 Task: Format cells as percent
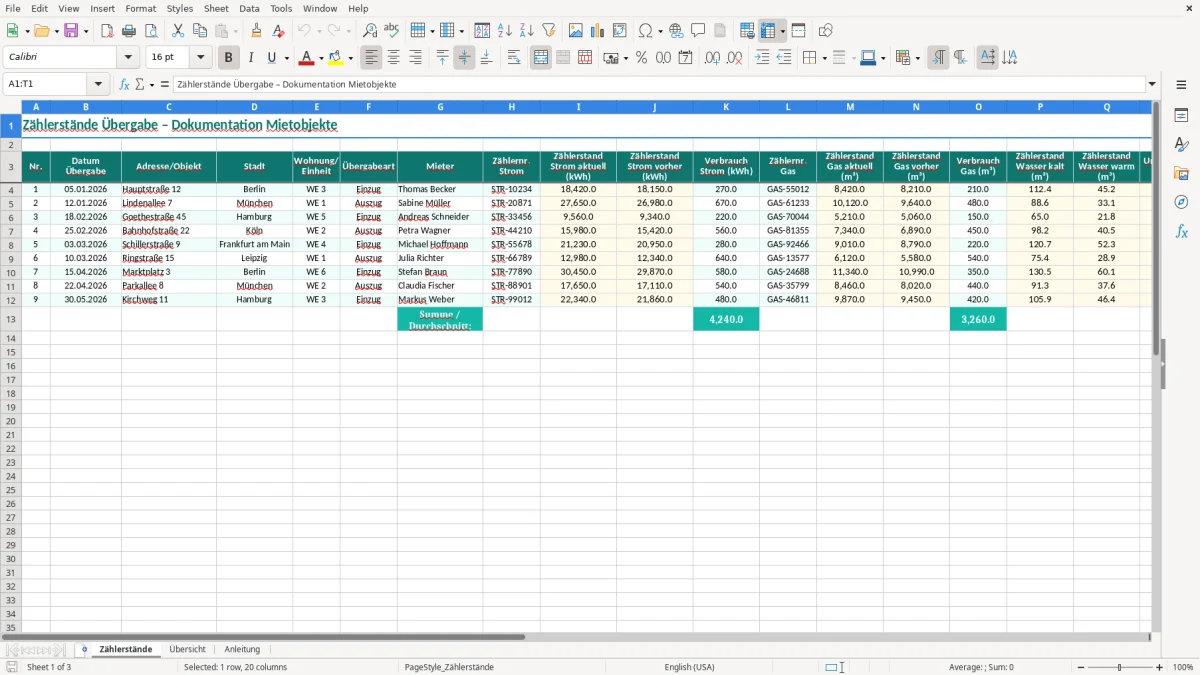[641, 57]
